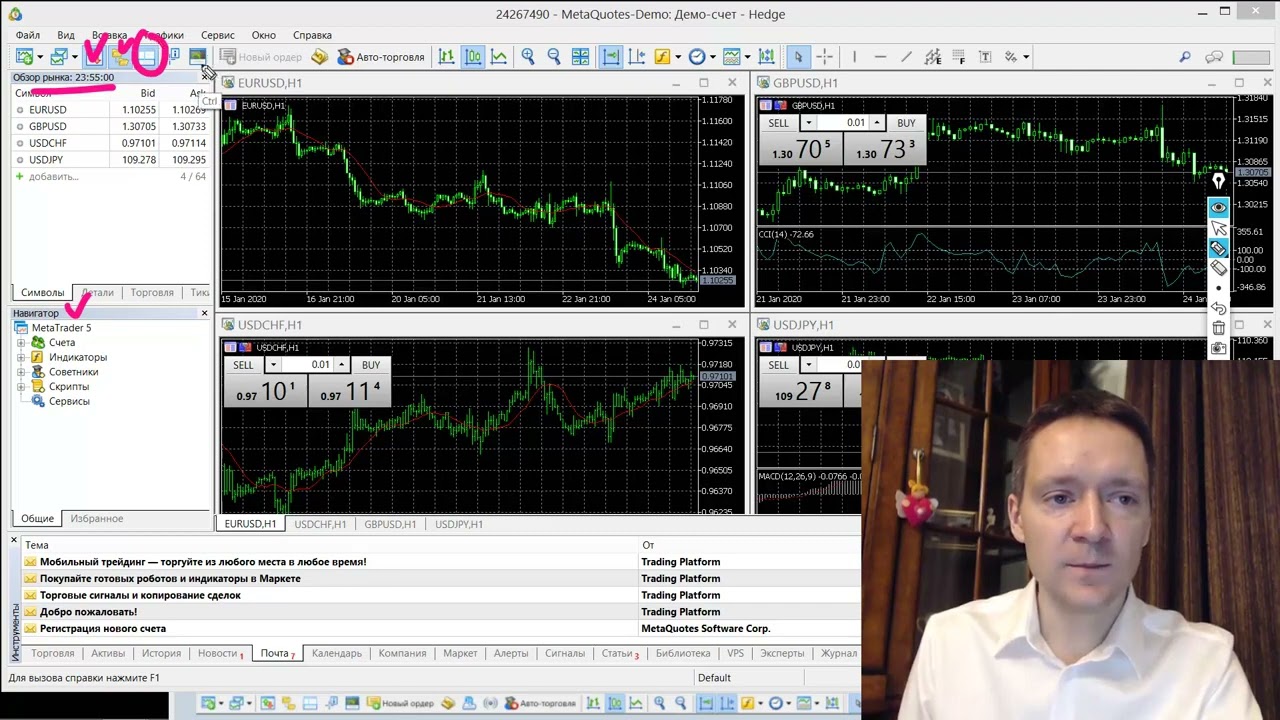This screenshot has height=720, width=1280.
Task: Open MetaEditor with the gold book icon
Action: pyautogui.click(x=319, y=57)
